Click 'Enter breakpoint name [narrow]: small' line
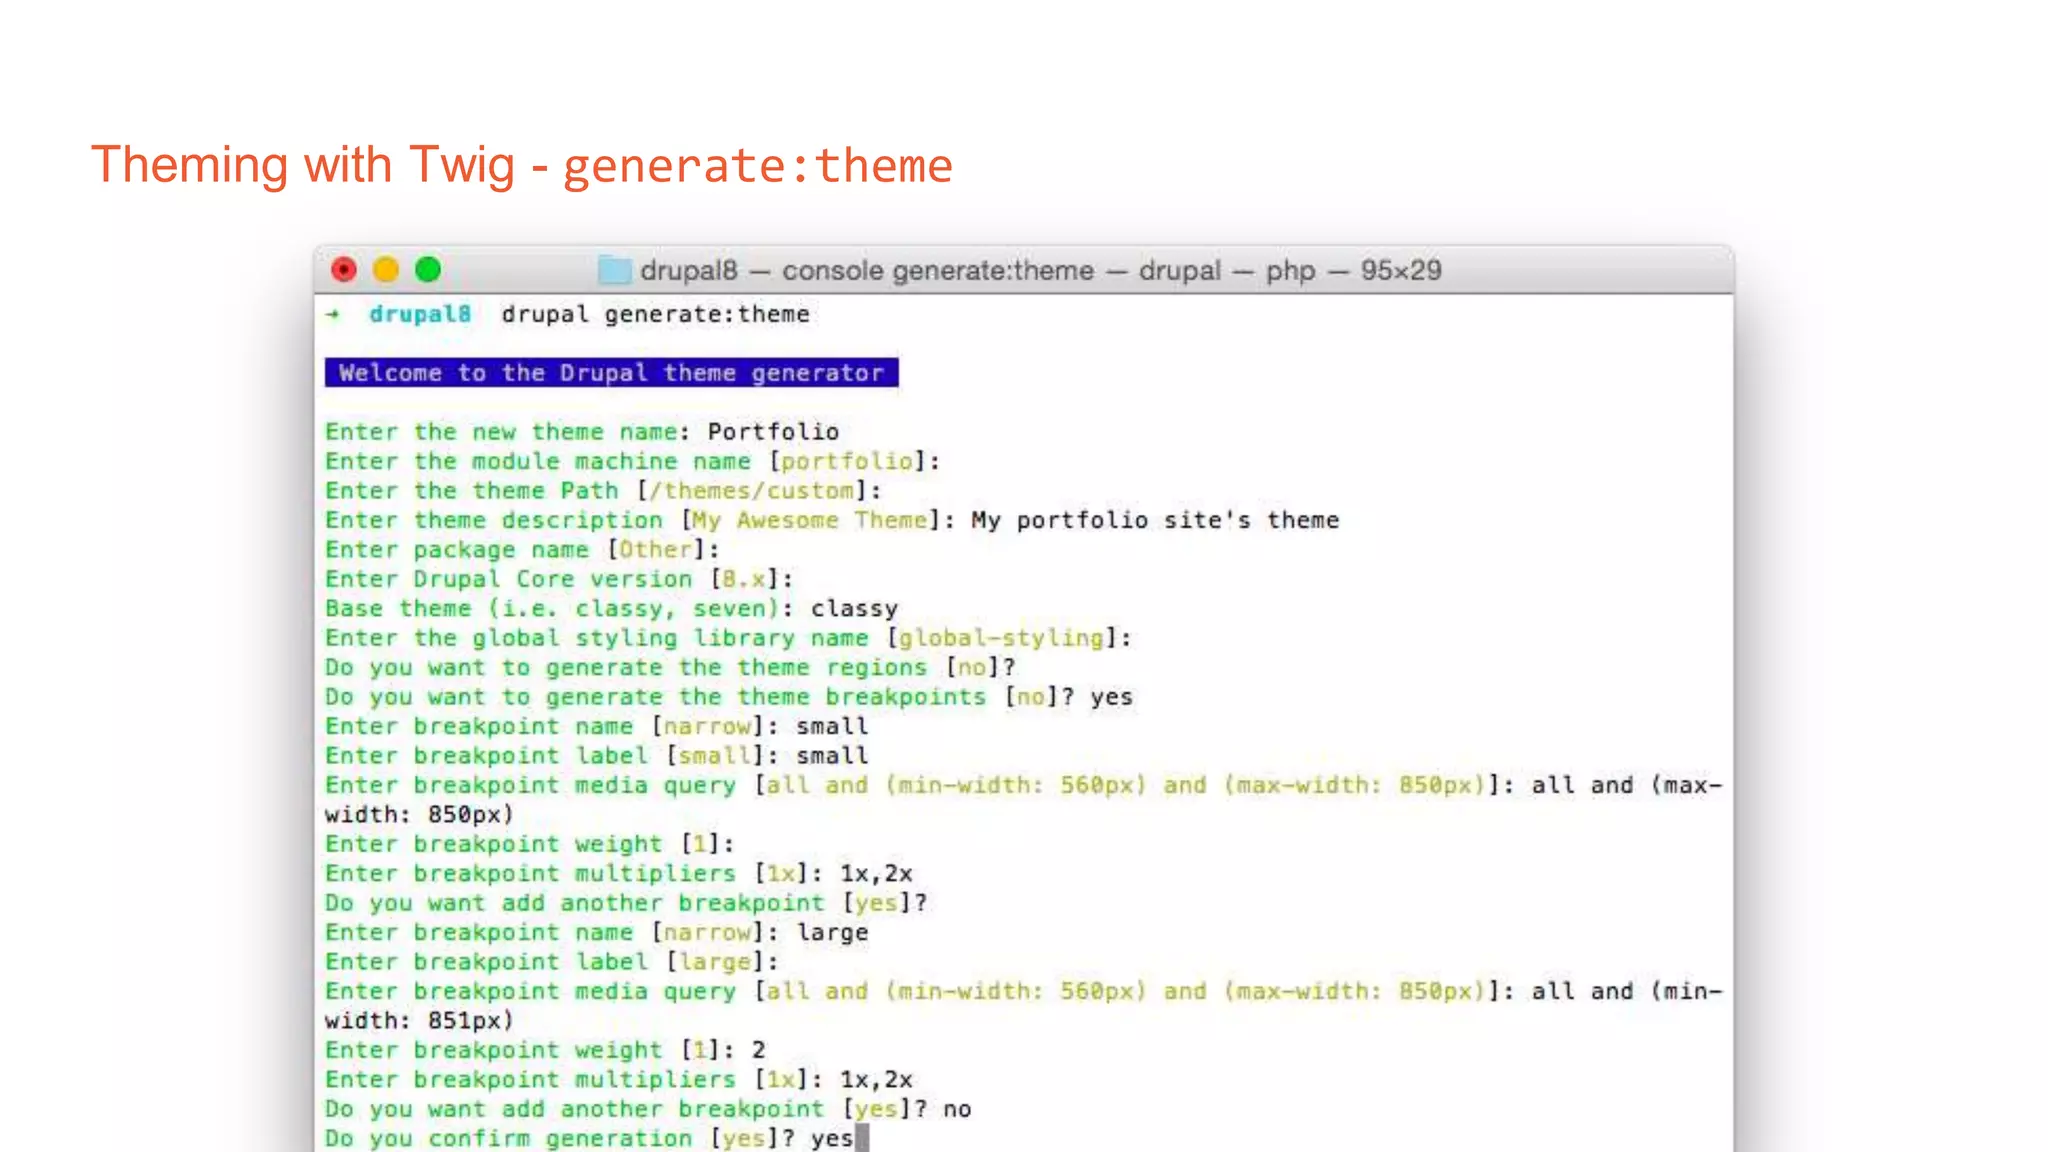This screenshot has width=2048, height=1152. pos(596,726)
